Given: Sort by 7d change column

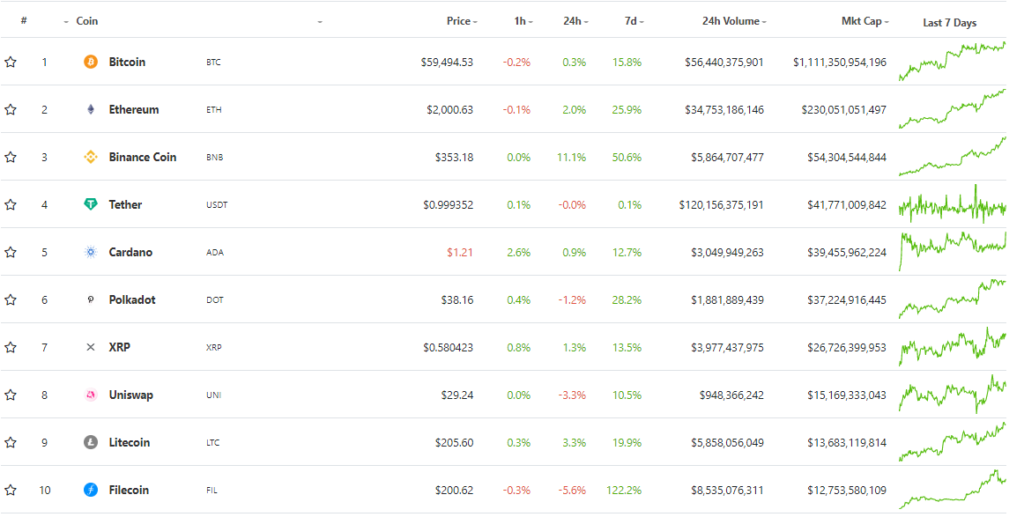Looking at the screenshot, I should click(633, 21).
